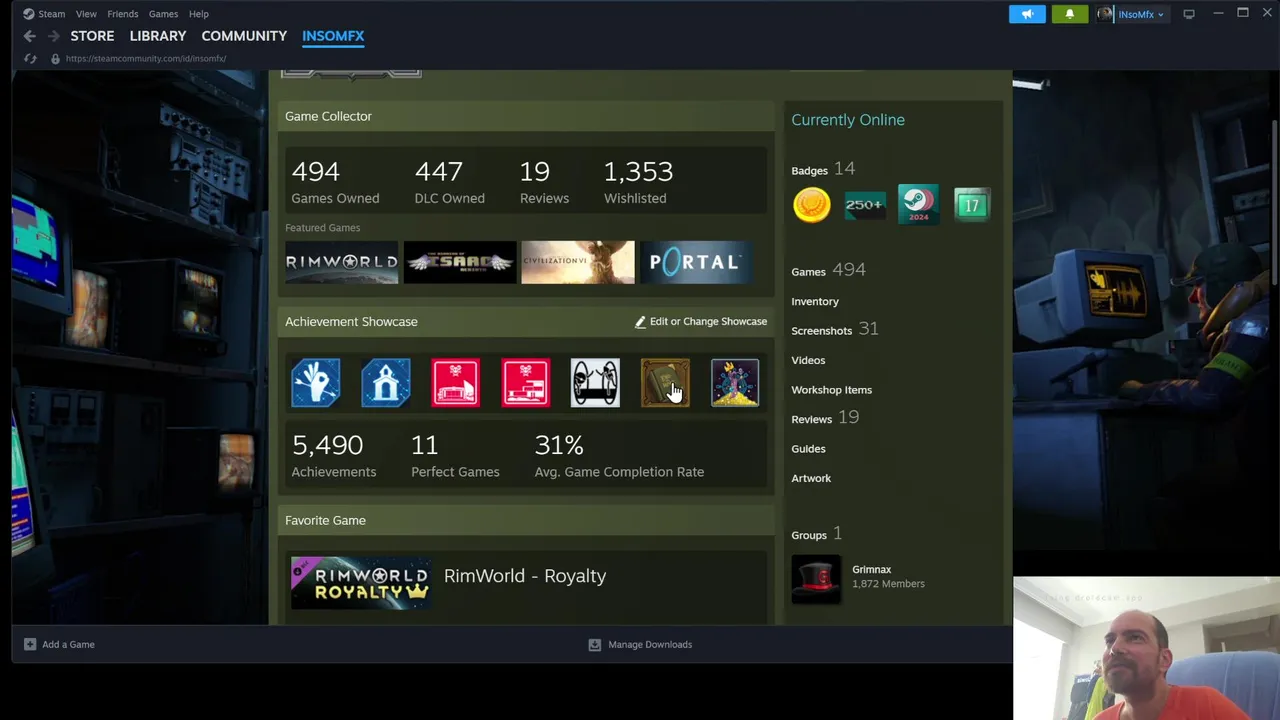
Task: Click the forward navigation arrow
Action: click(x=54, y=36)
